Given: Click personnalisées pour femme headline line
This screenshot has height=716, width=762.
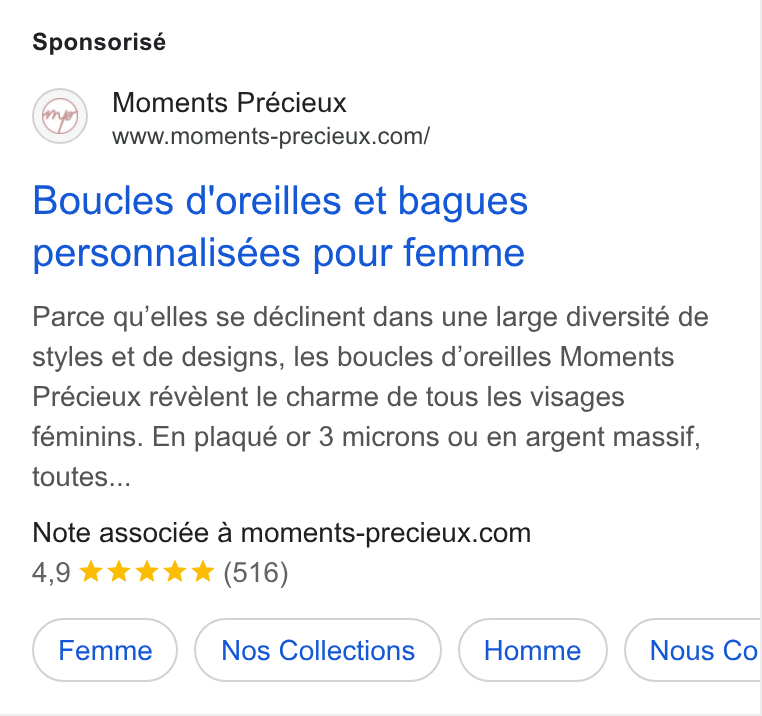Looking at the screenshot, I should pos(278,253).
